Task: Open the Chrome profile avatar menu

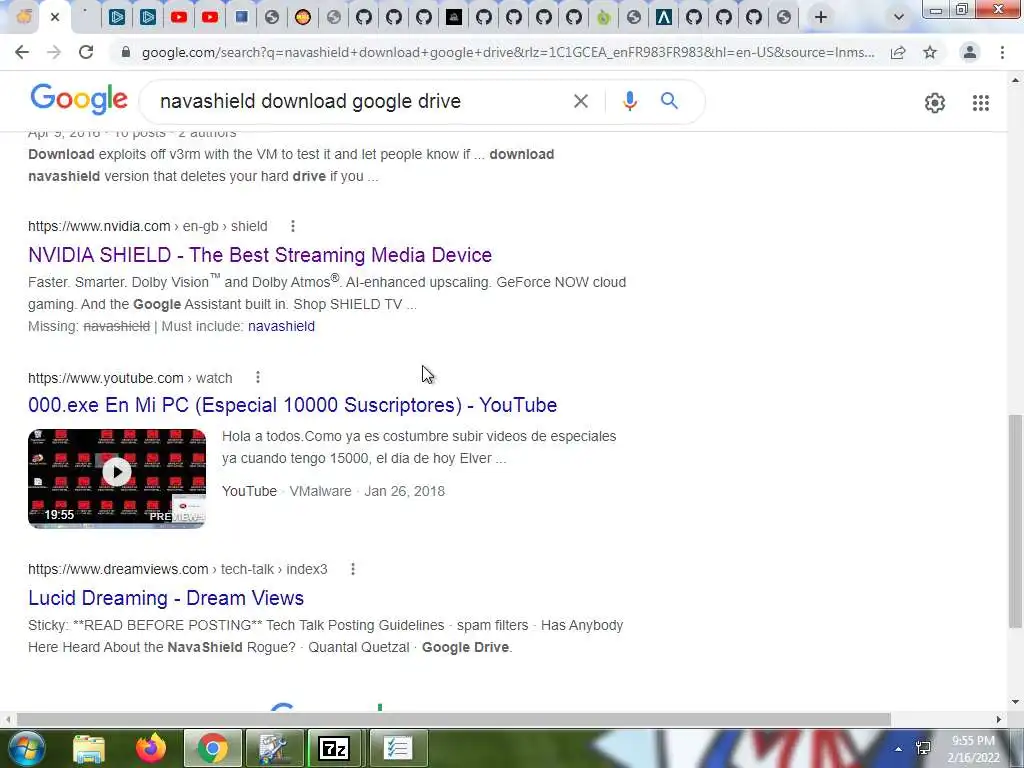Action: [x=970, y=52]
